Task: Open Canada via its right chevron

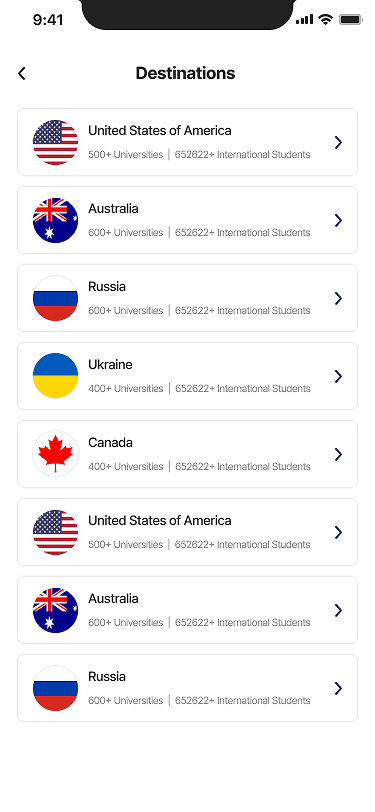Action: [x=338, y=454]
